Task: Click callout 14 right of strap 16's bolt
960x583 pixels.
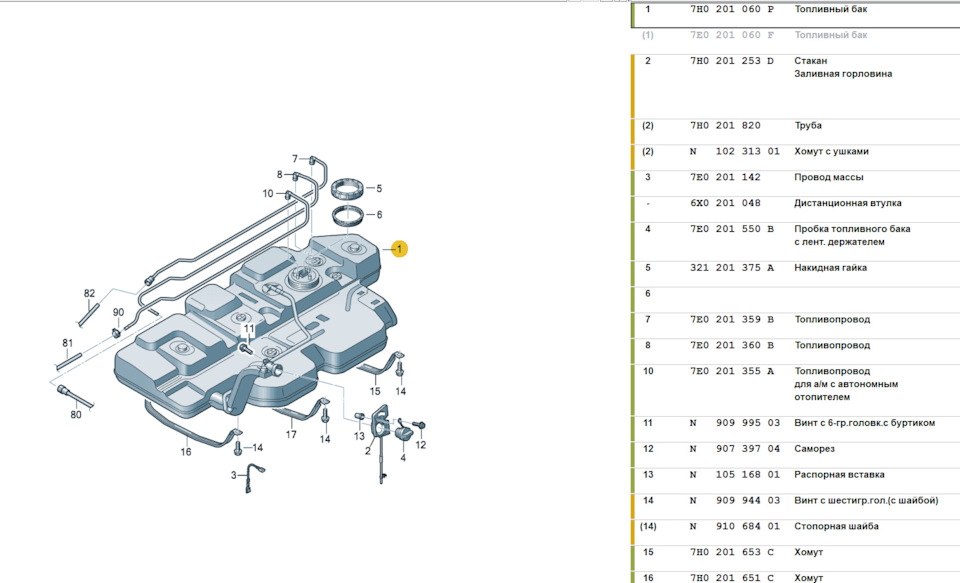Action: (258, 448)
